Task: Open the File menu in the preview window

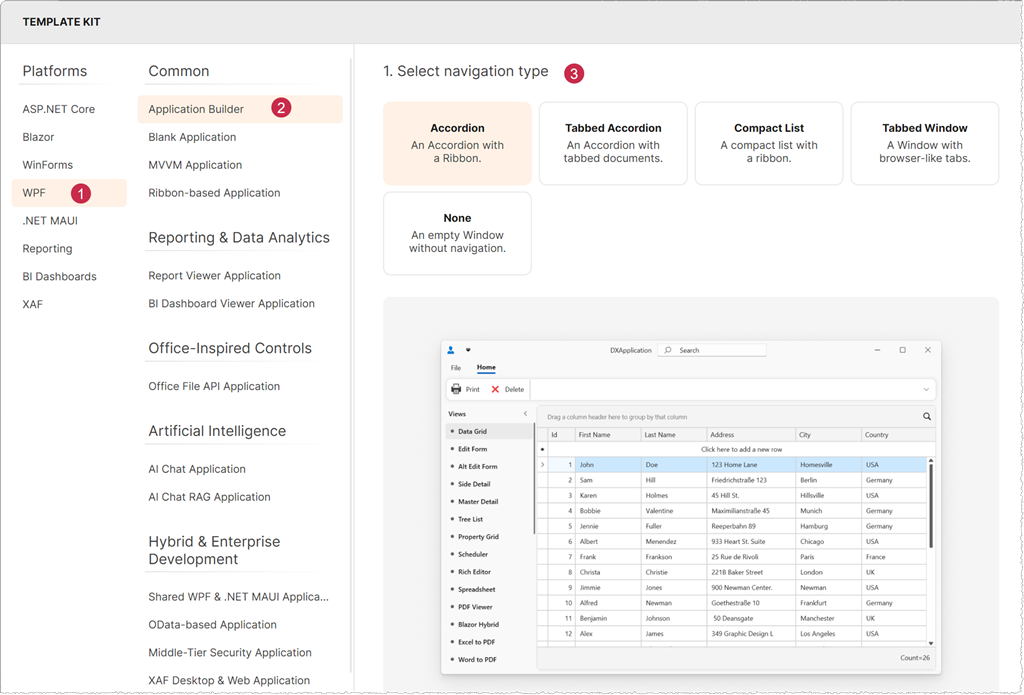Action: click(455, 367)
